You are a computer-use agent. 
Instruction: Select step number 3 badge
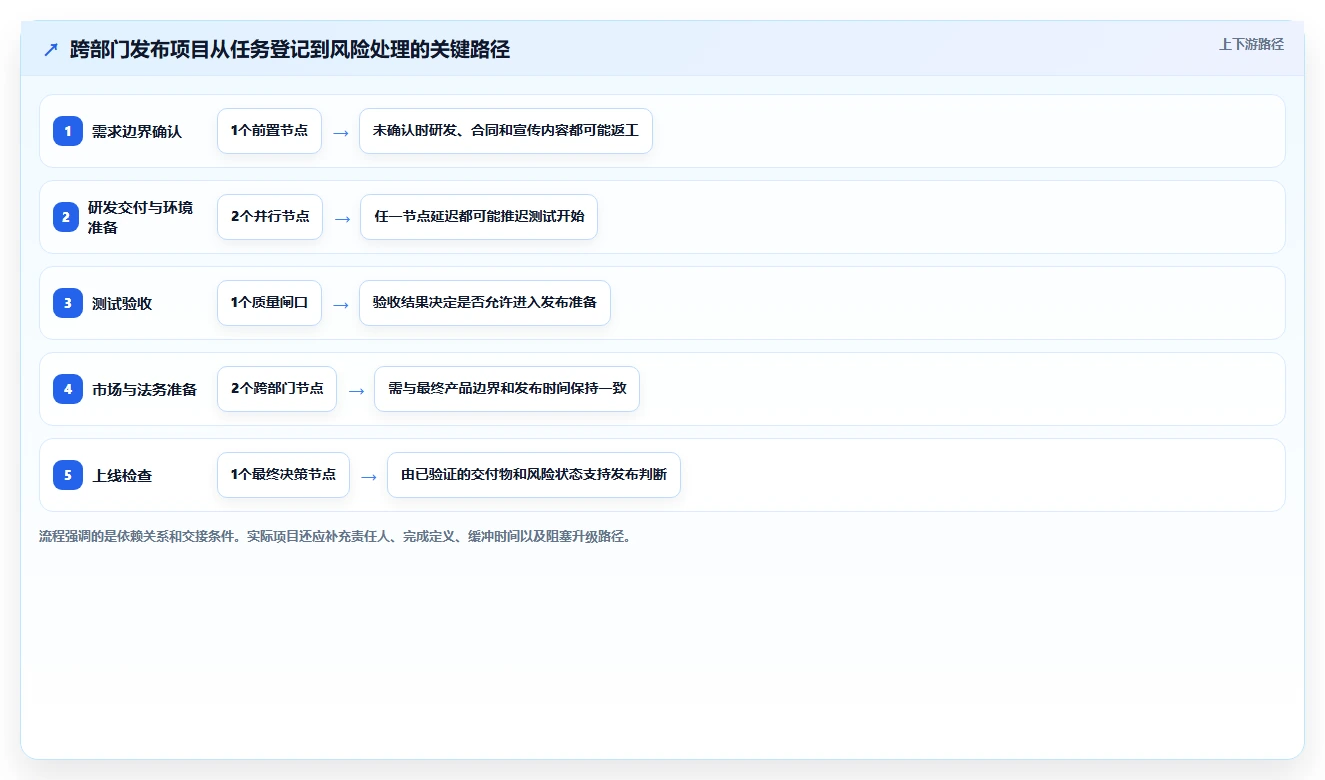tap(68, 303)
